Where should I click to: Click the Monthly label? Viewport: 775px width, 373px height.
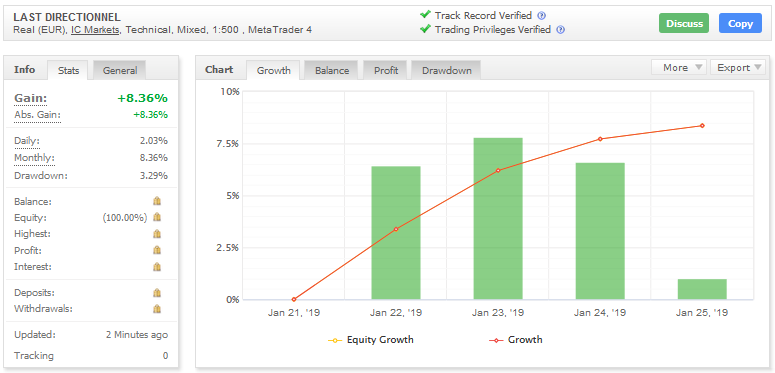click(x=34, y=158)
